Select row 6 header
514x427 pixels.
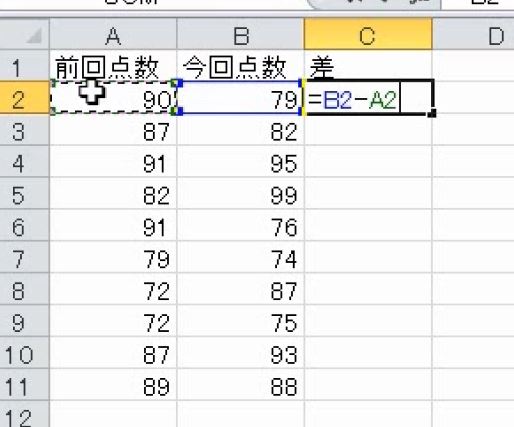(x=24, y=226)
